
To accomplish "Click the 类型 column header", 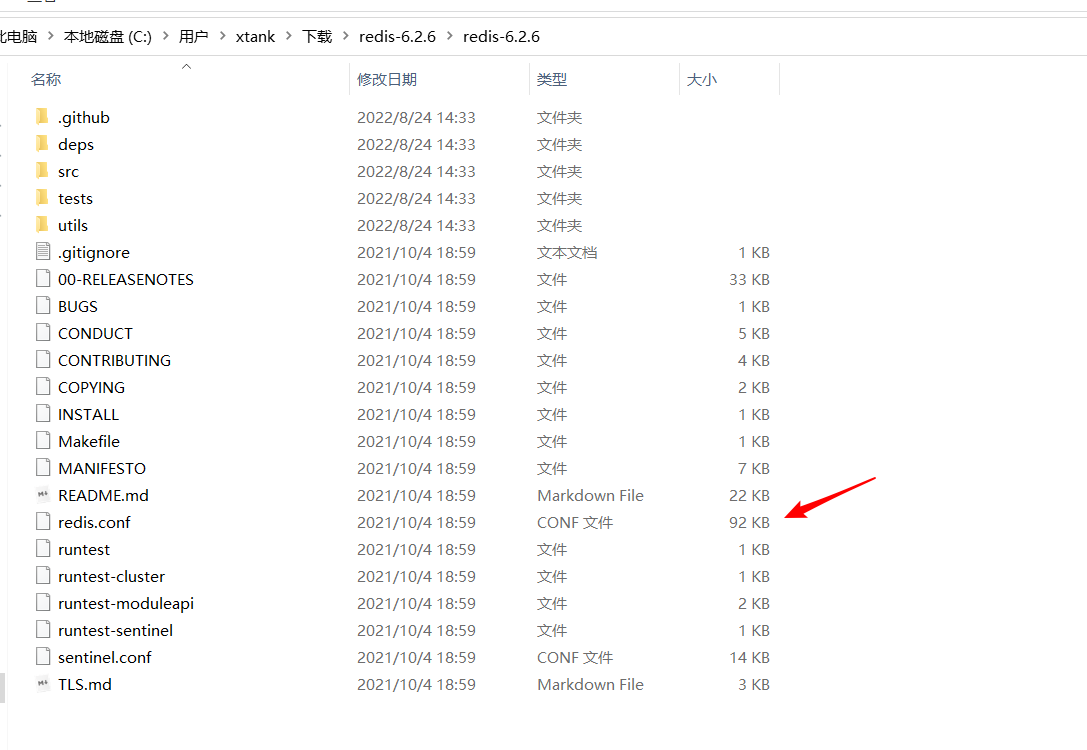I will pyautogui.click(x=552, y=79).
